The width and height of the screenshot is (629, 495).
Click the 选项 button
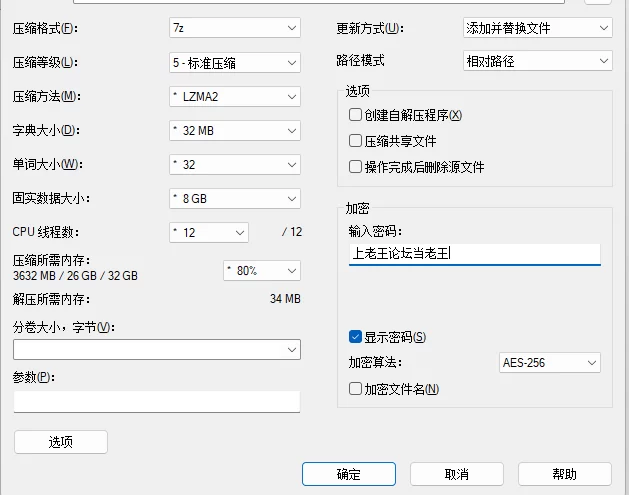click(x=60, y=442)
